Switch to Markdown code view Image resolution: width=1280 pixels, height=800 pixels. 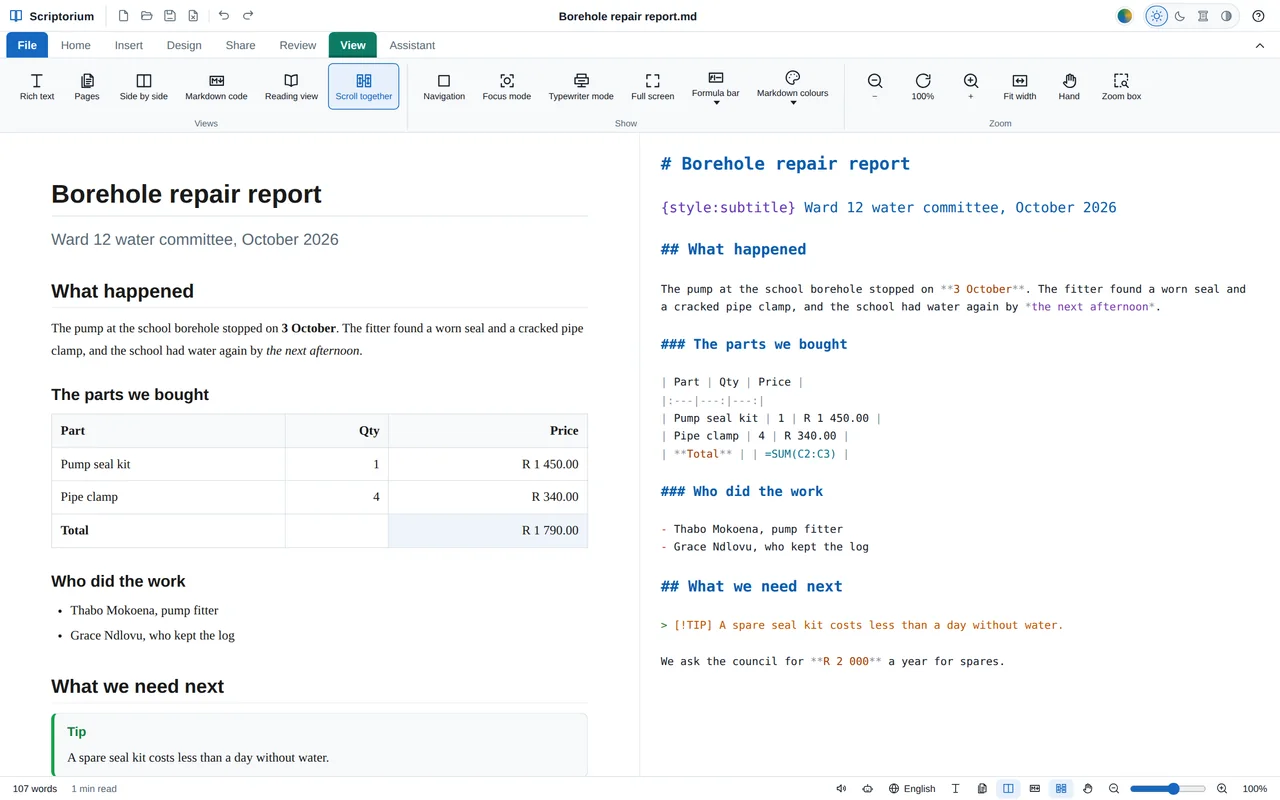click(216, 87)
